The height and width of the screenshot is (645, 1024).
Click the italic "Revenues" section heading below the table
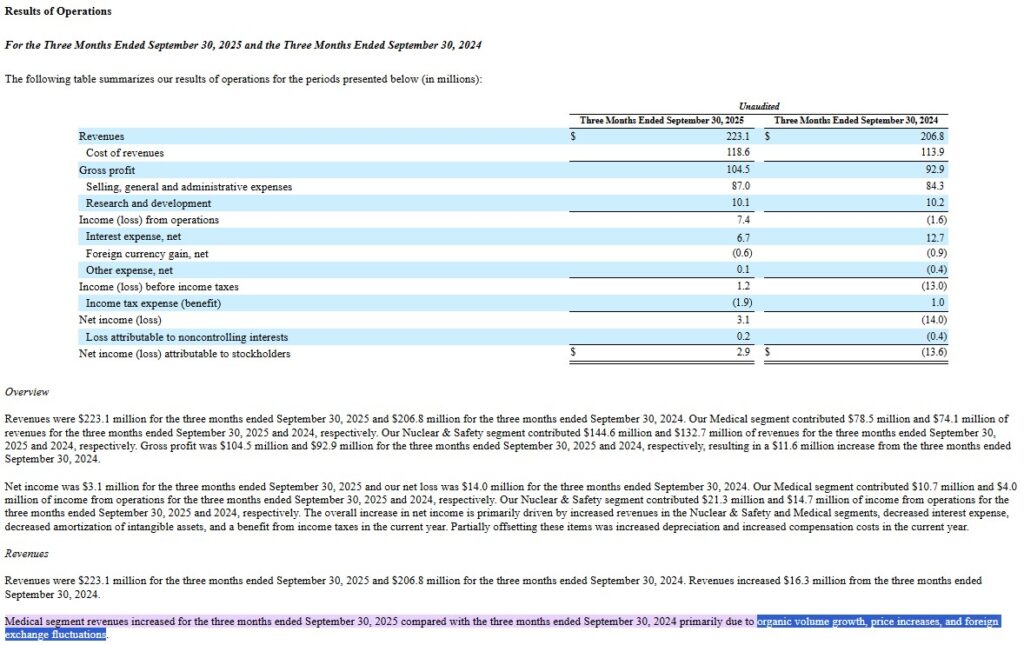[x=27, y=552]
